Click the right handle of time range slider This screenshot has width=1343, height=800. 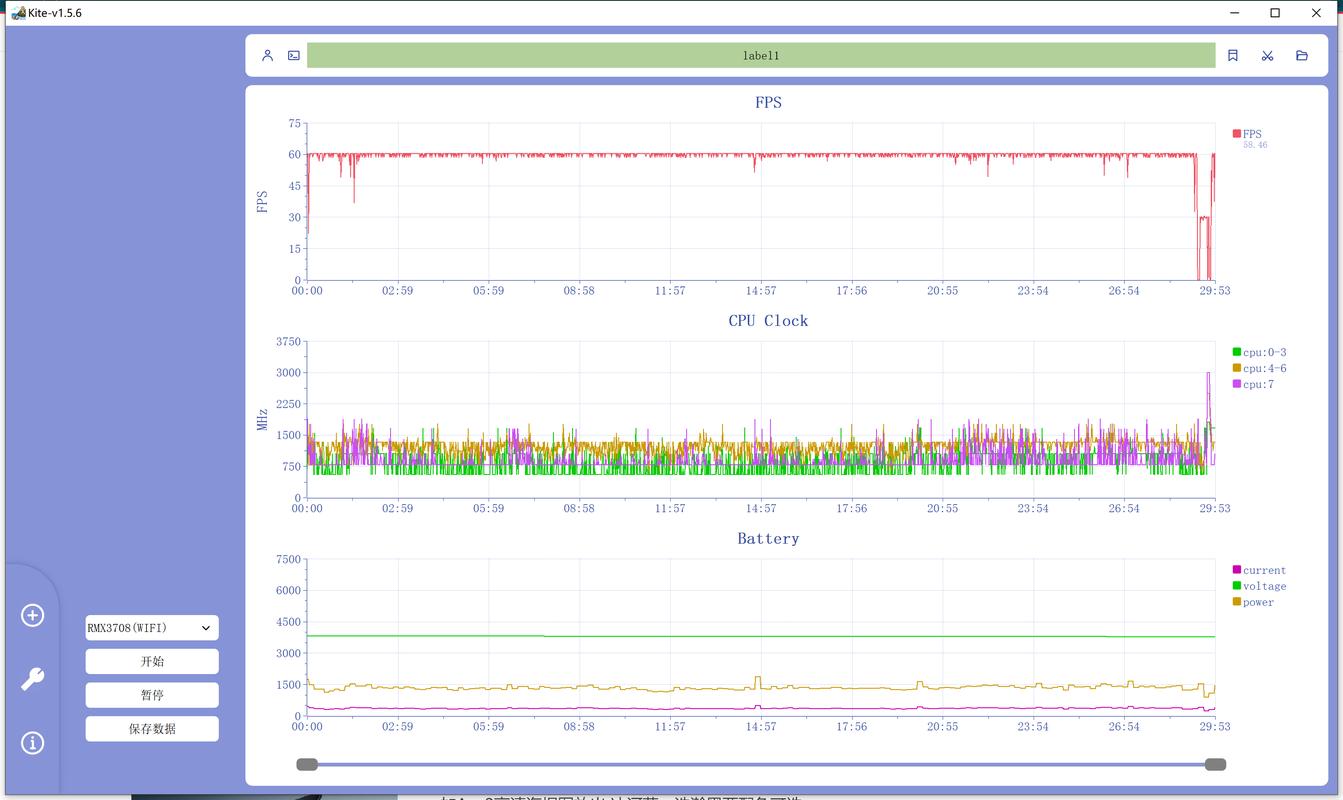[1215, 765]
